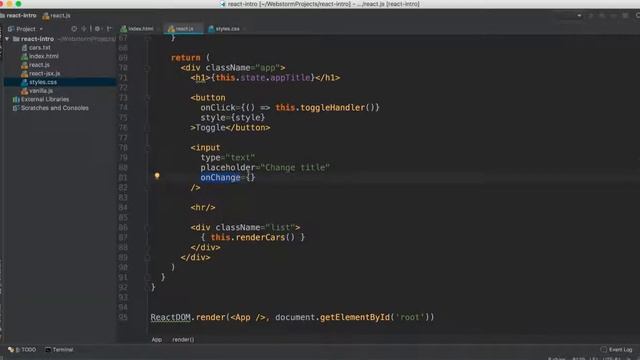Image resolution: width=640 pixels, height=360 pixels.
Task: Click the index.html file icon in the tree
Action: pos(24,56)
